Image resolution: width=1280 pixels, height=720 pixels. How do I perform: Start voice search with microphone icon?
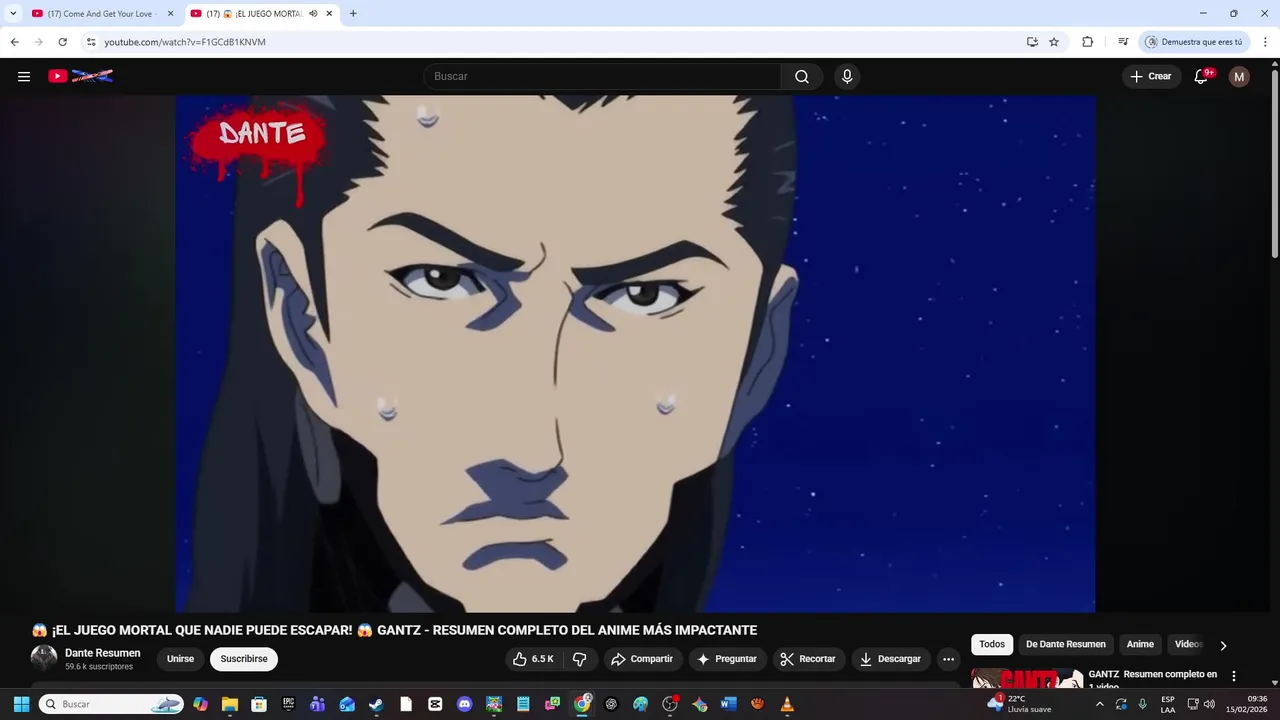847,76
